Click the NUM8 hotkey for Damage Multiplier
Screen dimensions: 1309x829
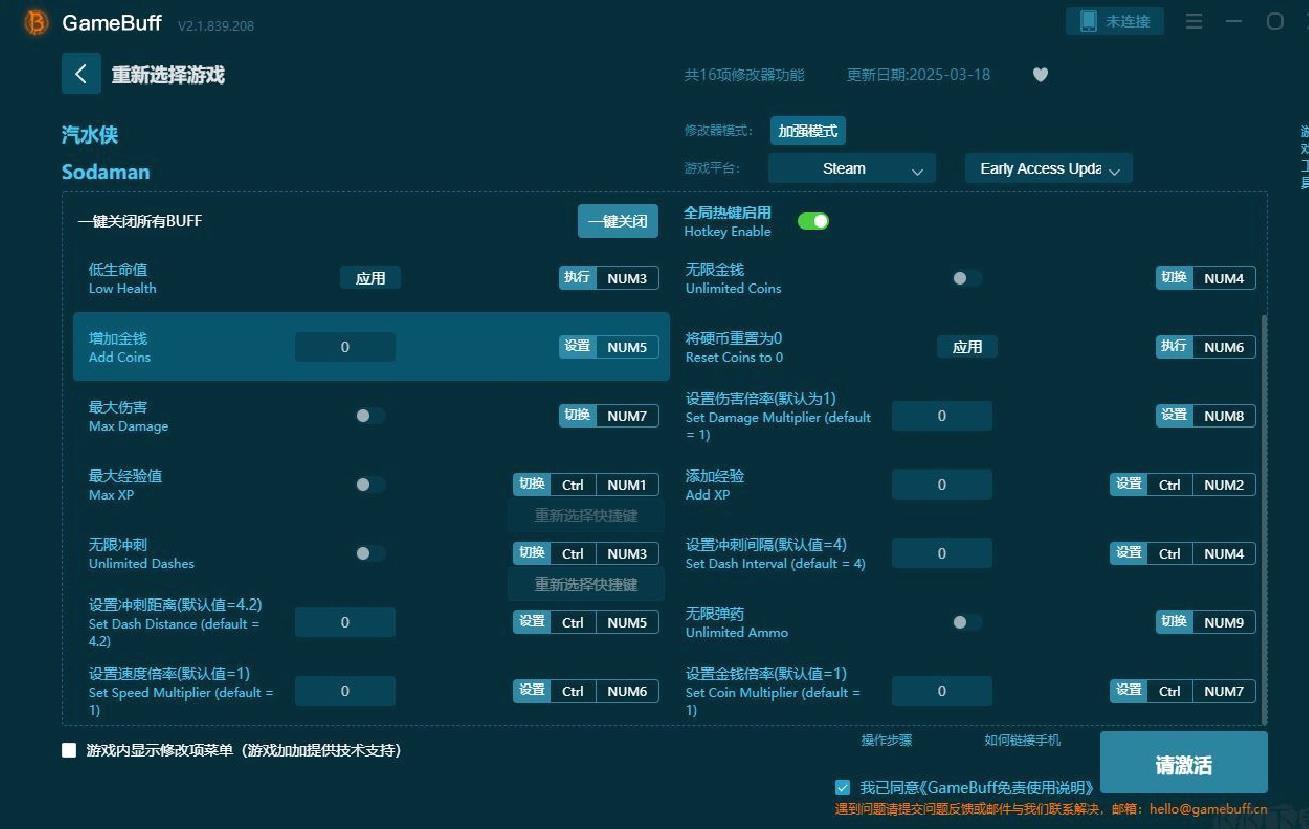1224,416
